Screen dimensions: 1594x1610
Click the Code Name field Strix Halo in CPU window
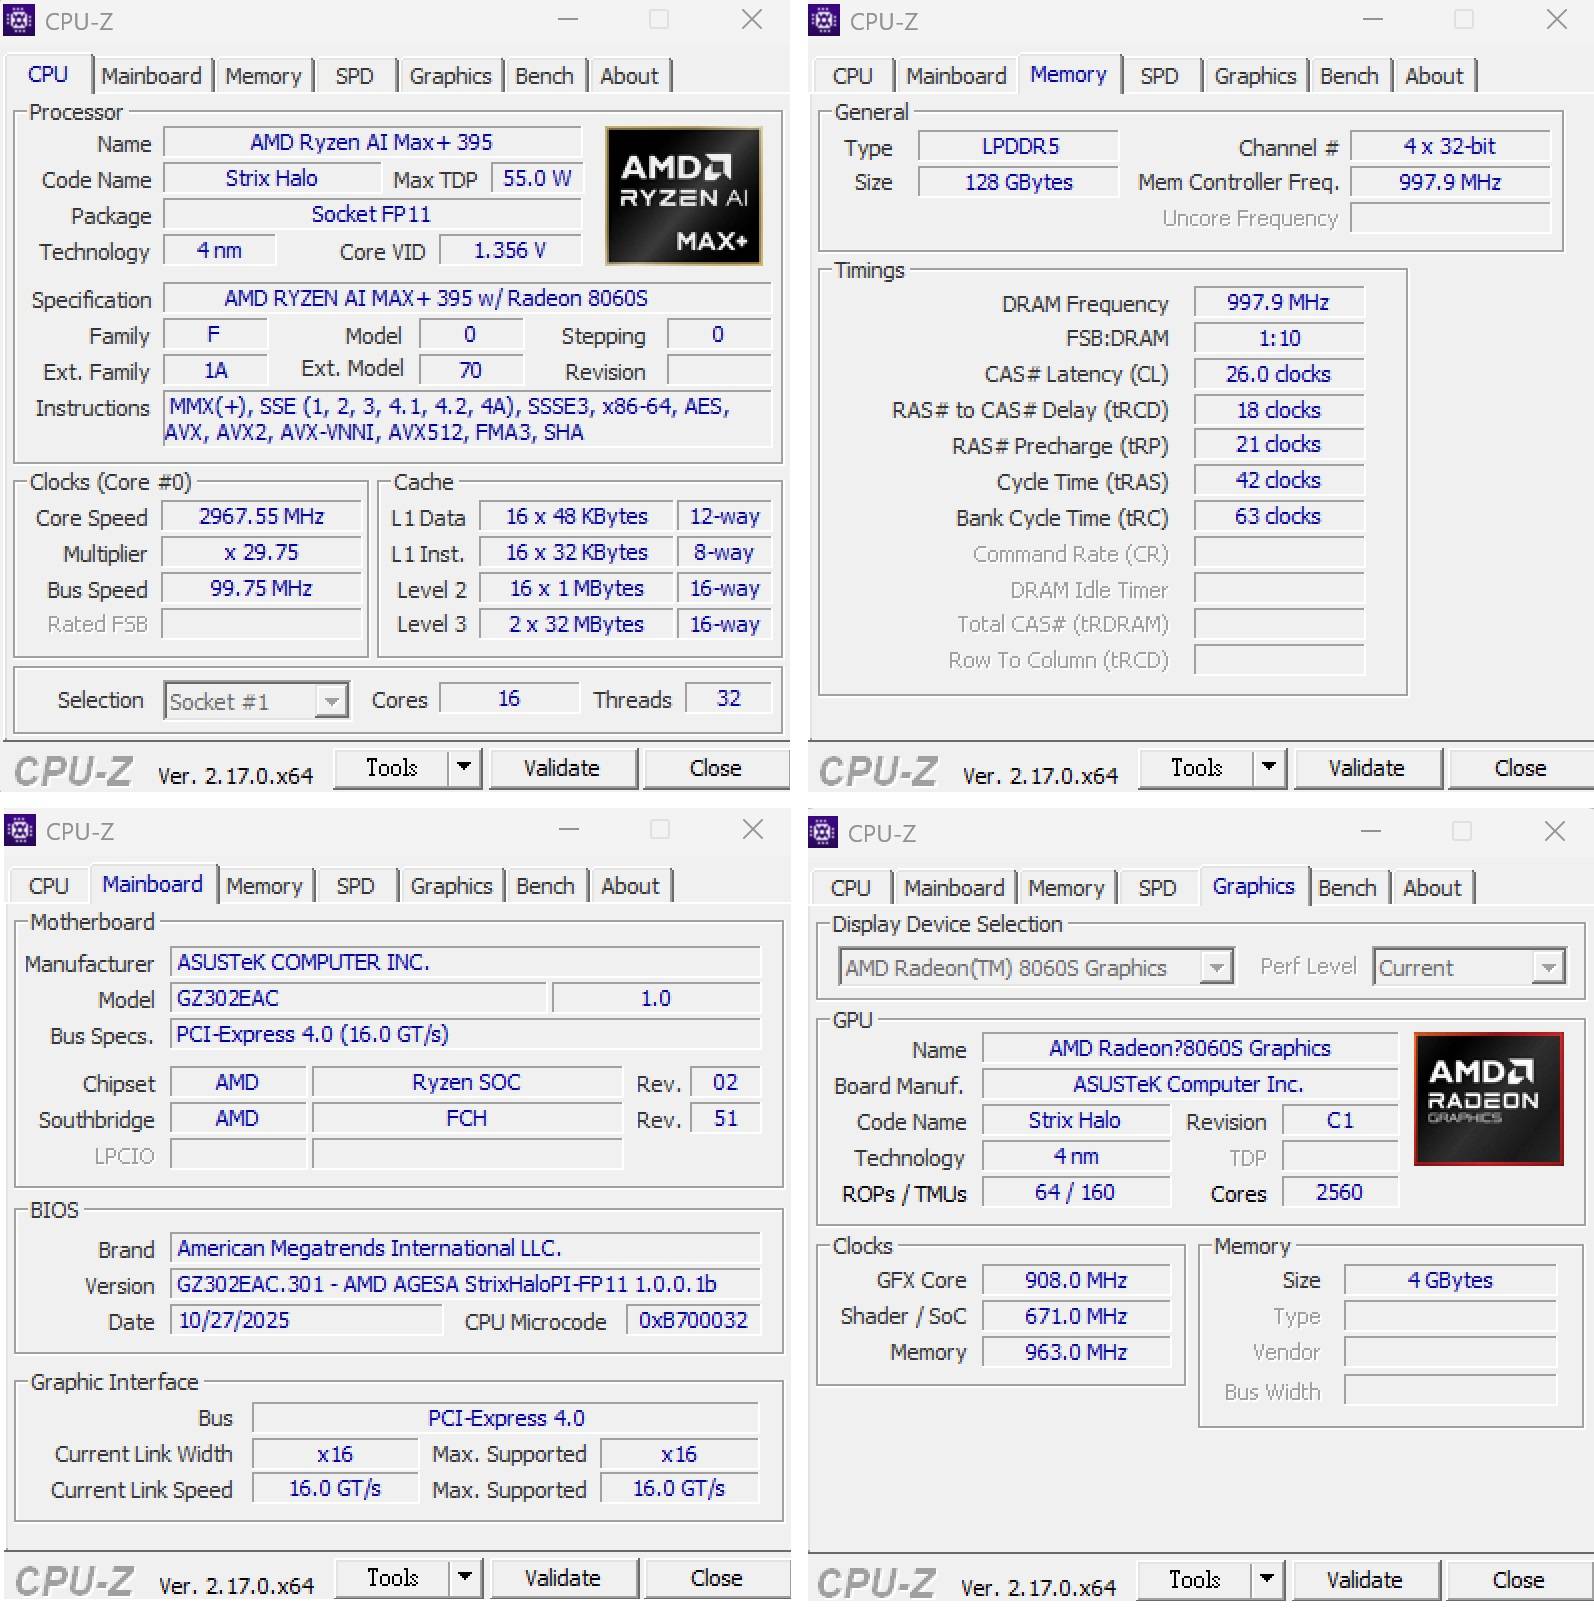point(272,178)
